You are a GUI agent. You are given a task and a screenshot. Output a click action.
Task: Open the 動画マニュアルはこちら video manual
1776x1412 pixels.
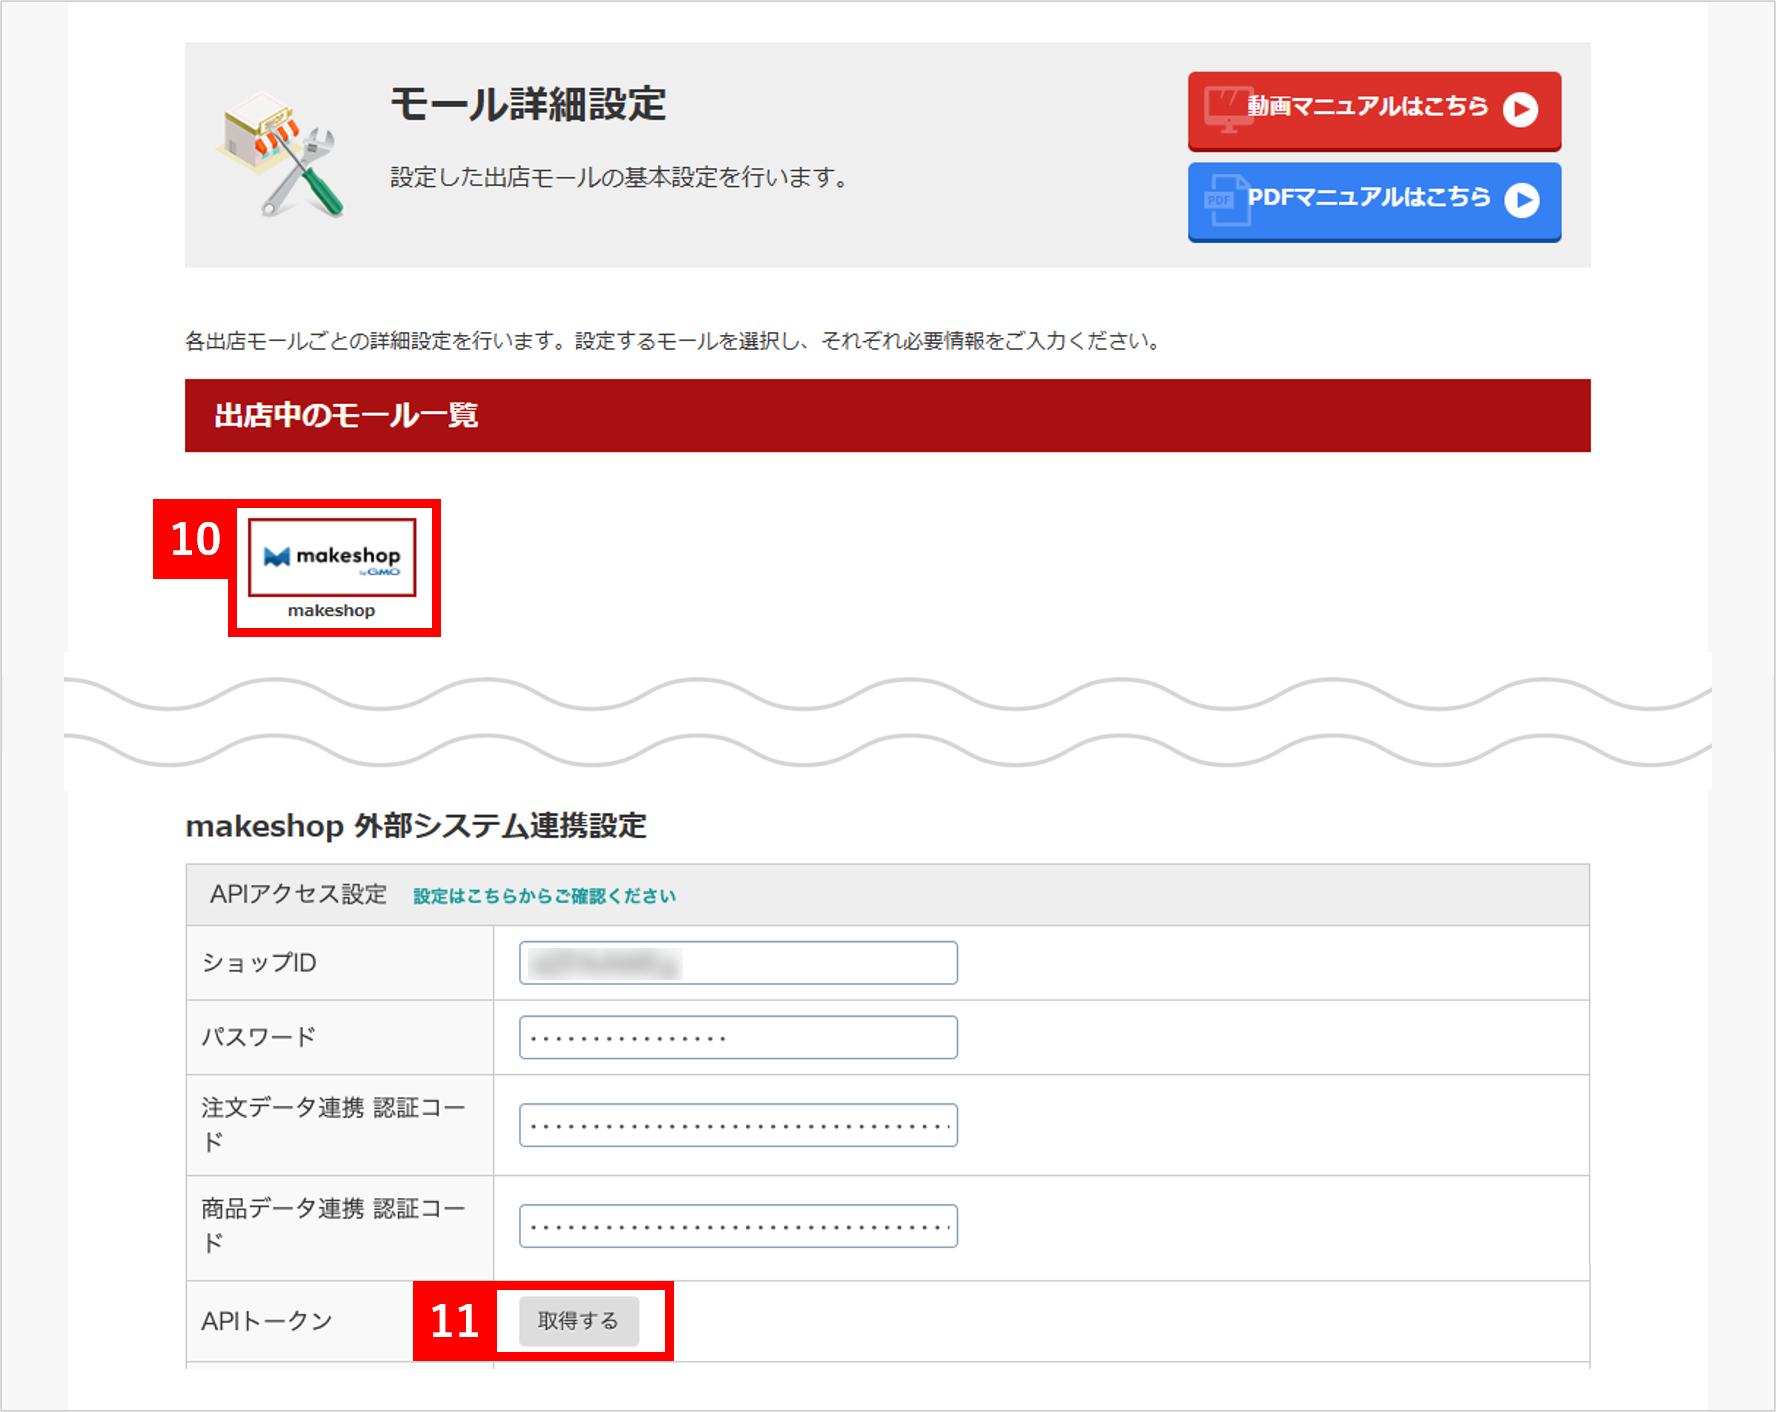[x=1374, y=110]
